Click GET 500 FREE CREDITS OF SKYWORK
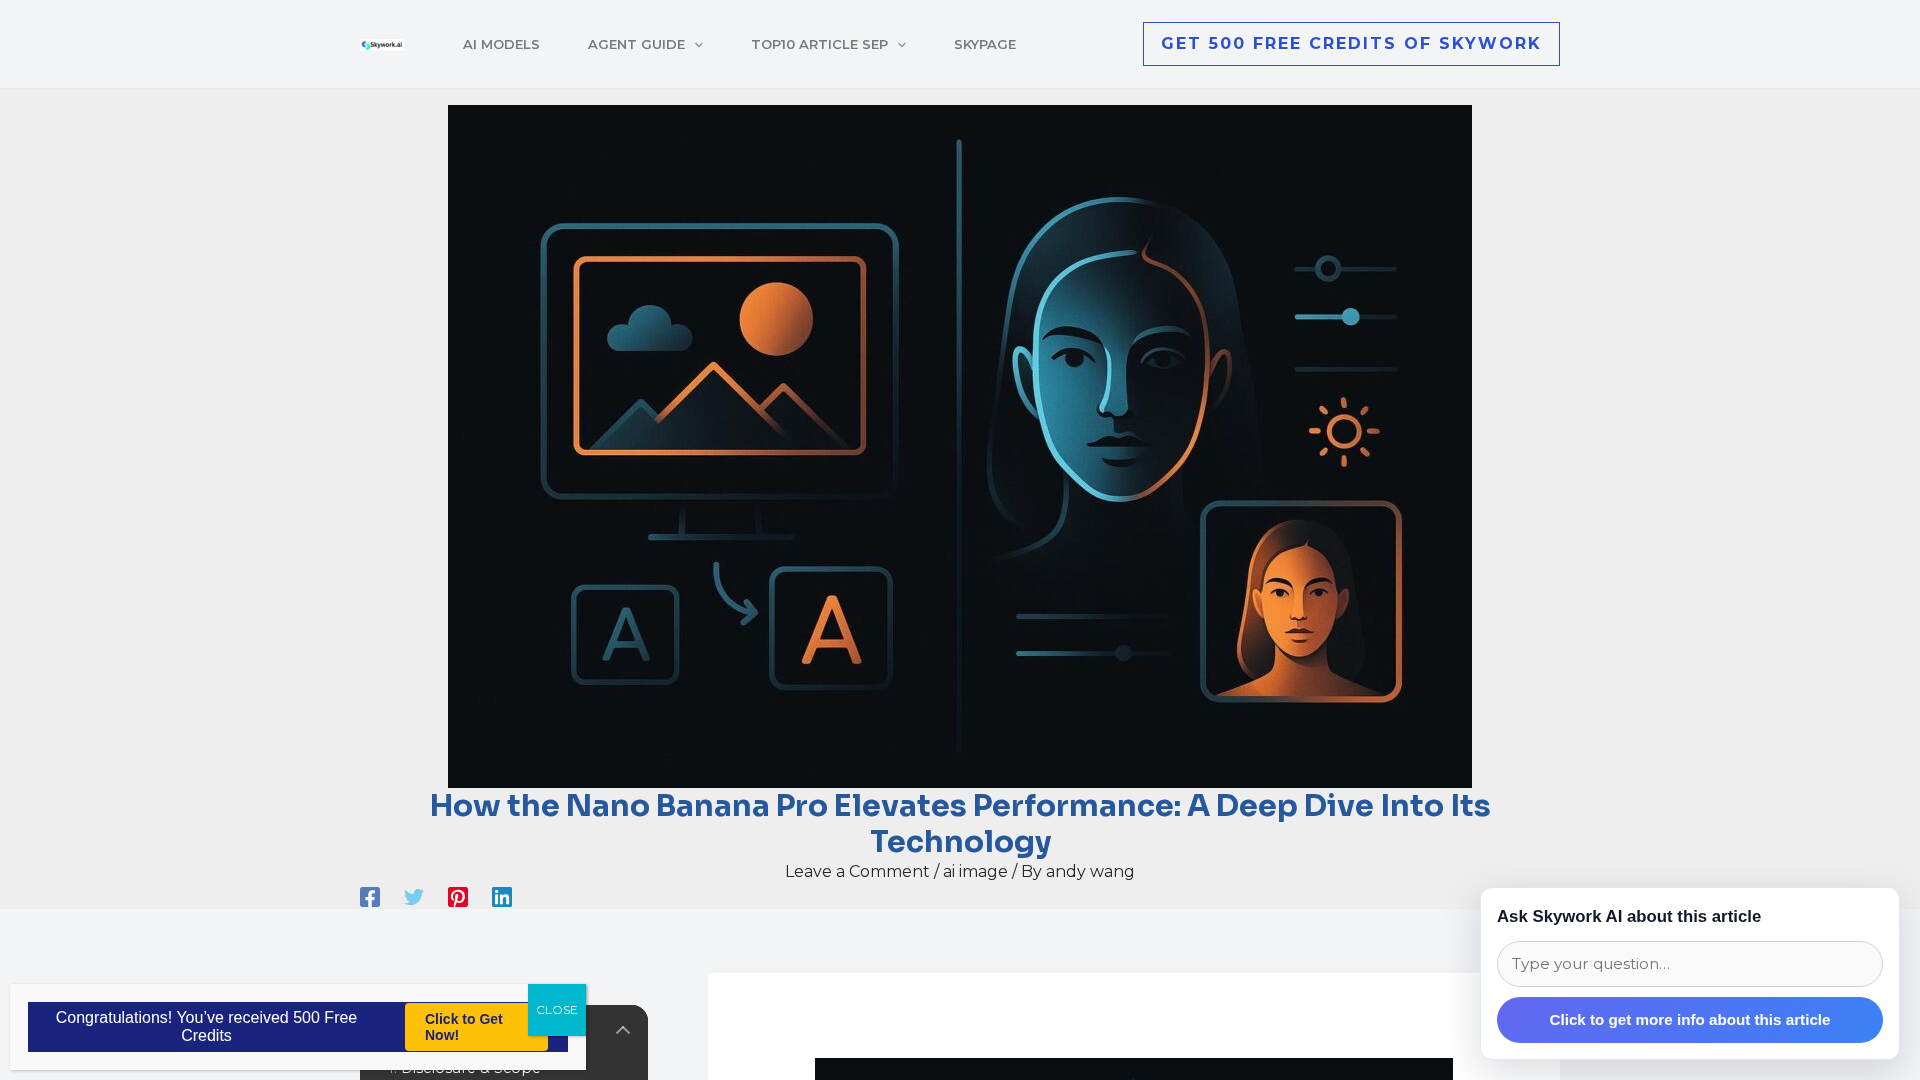 click(1350, 44)
